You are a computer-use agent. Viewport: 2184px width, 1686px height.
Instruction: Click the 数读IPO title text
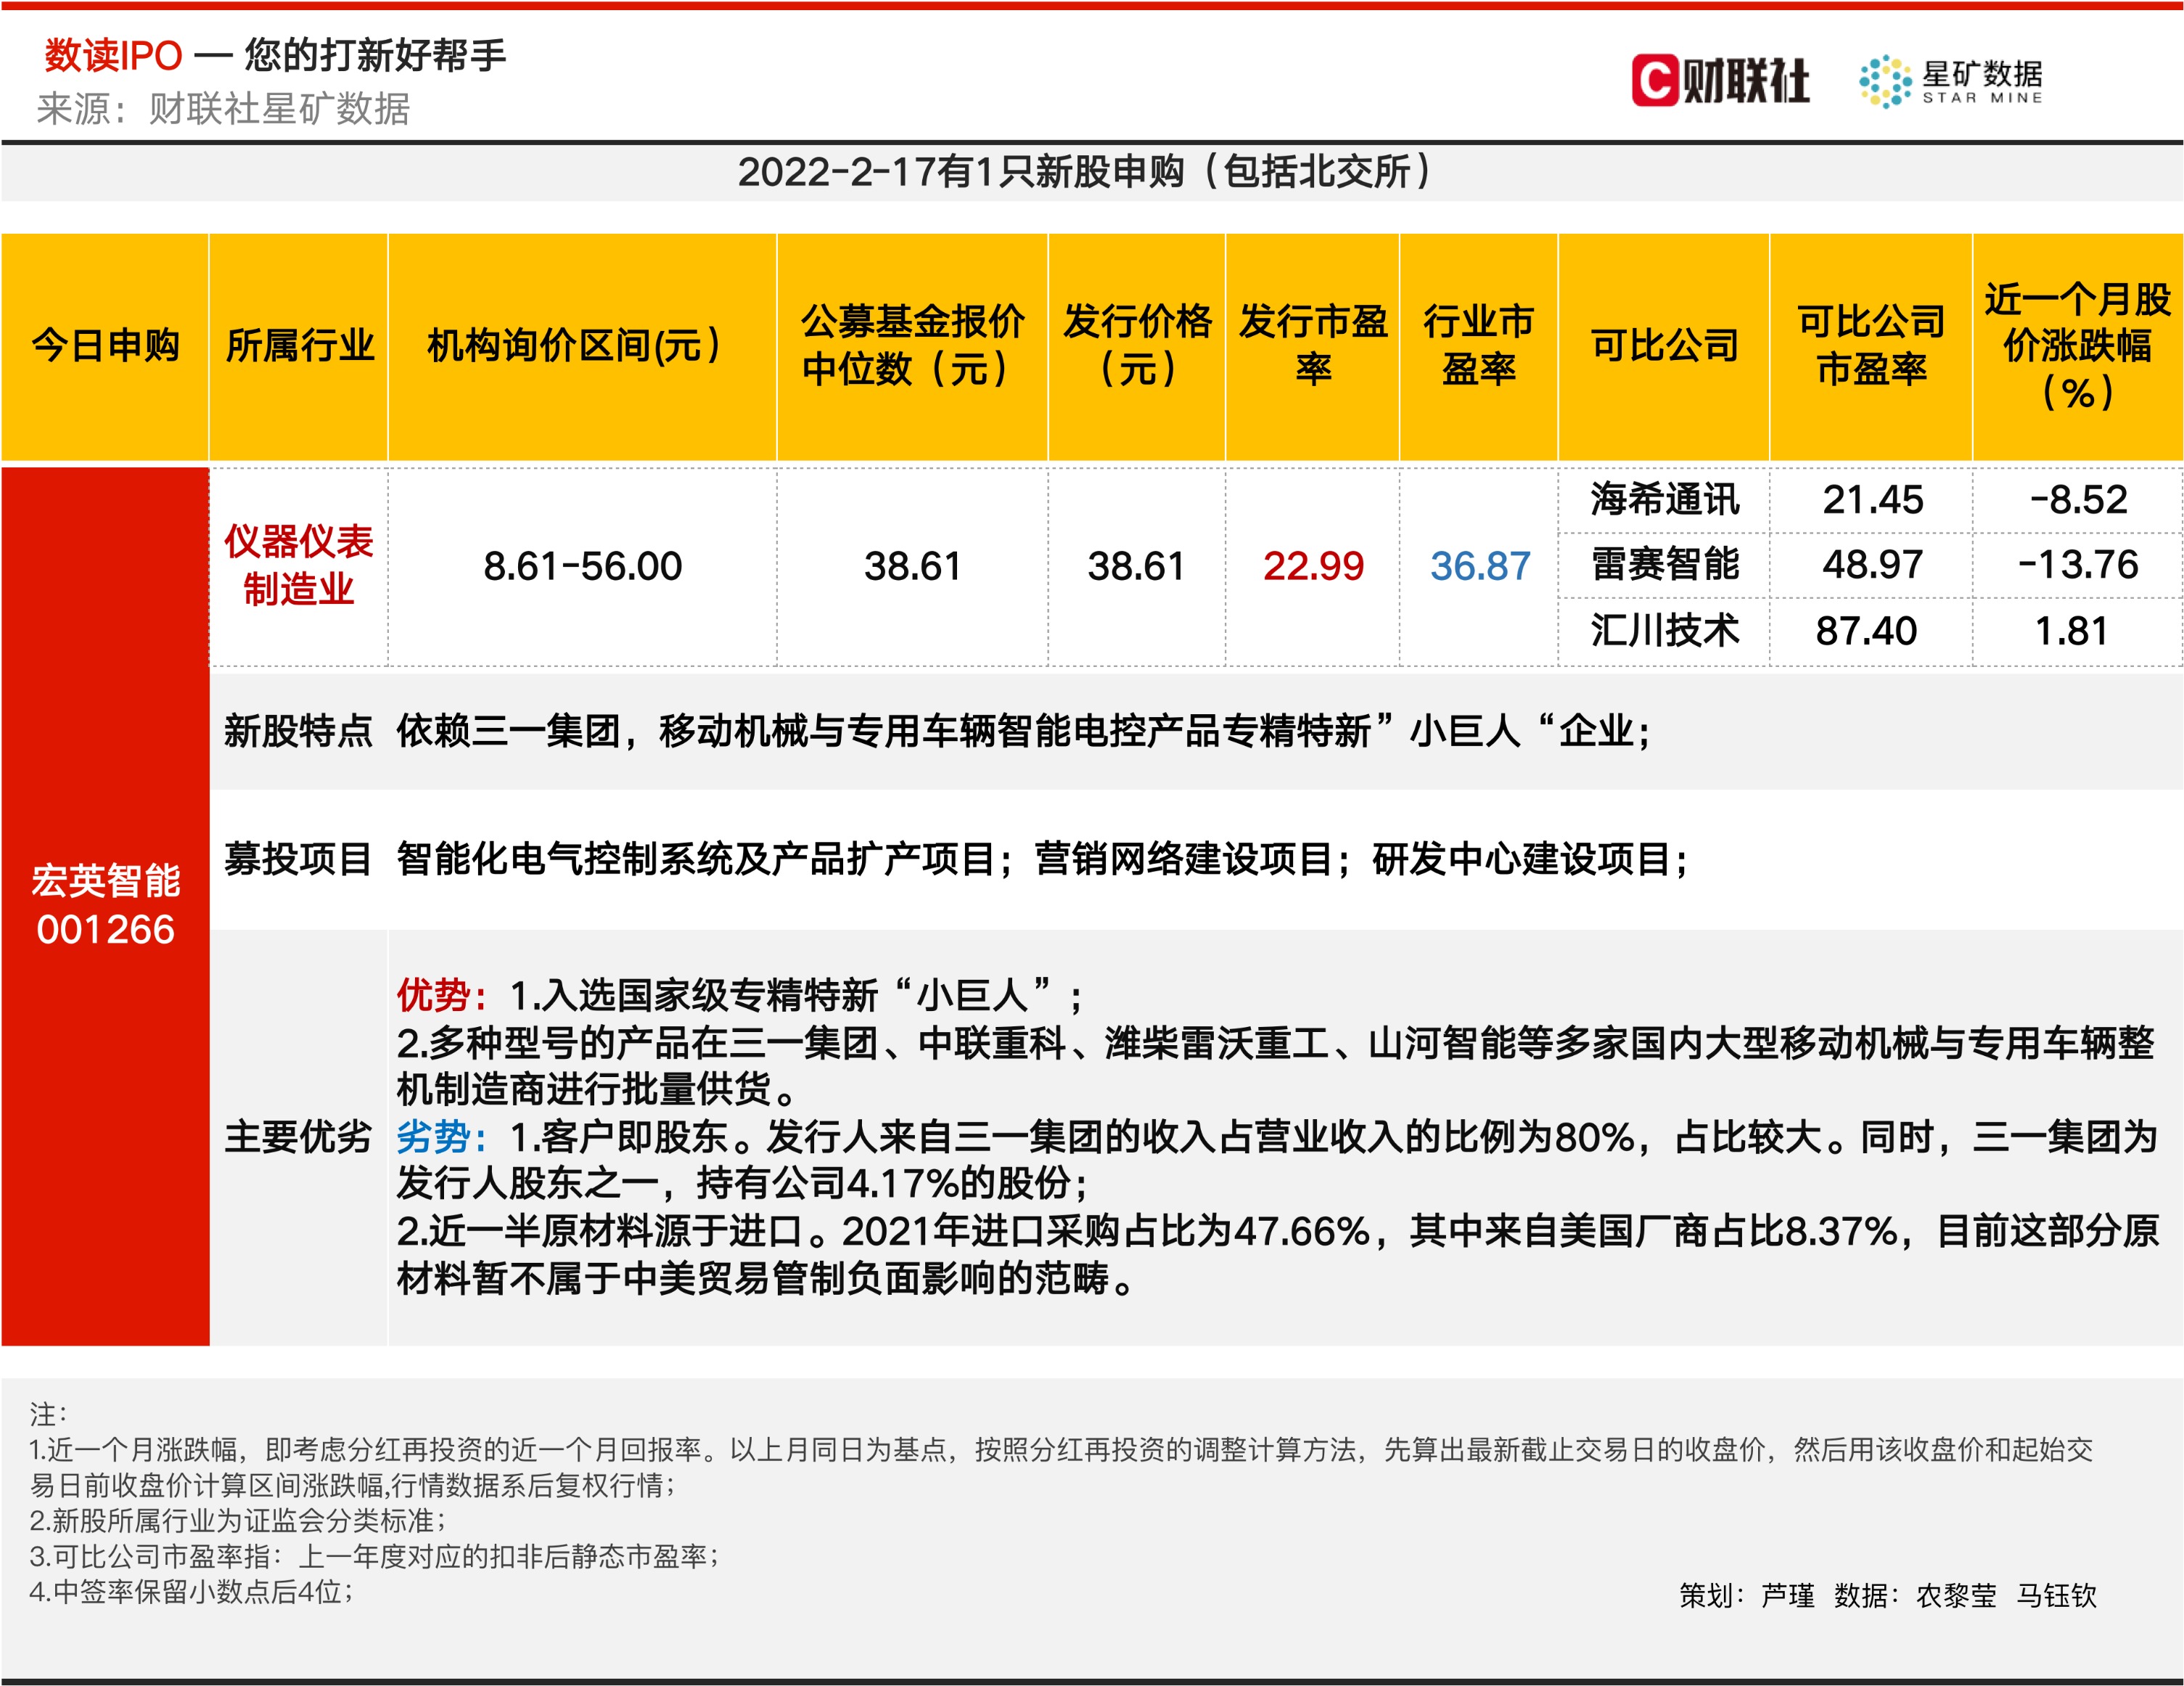tap(113, 55)
